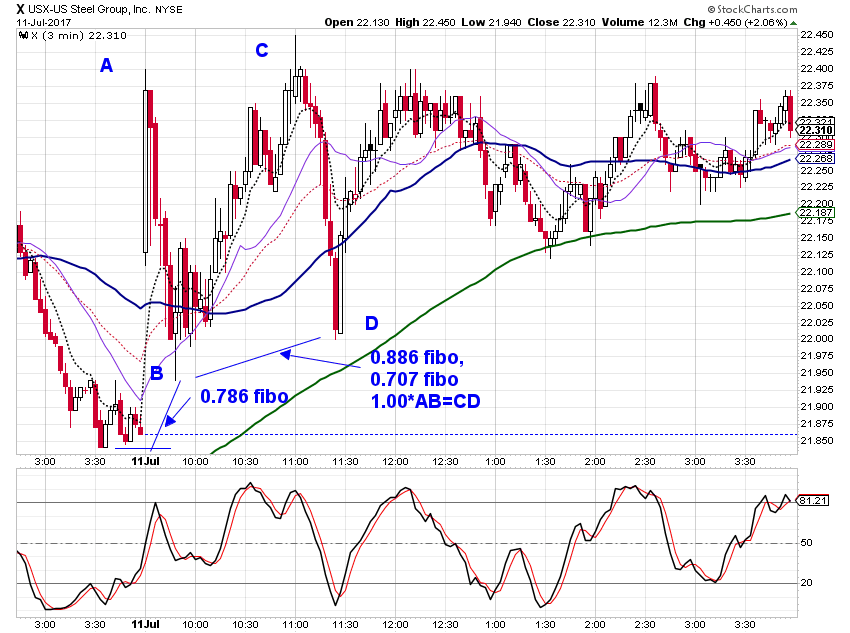The width and height of the screenshot is (850, 633).
Task: Click the '11:30' label under the price chart
Action: click(345, 462)
